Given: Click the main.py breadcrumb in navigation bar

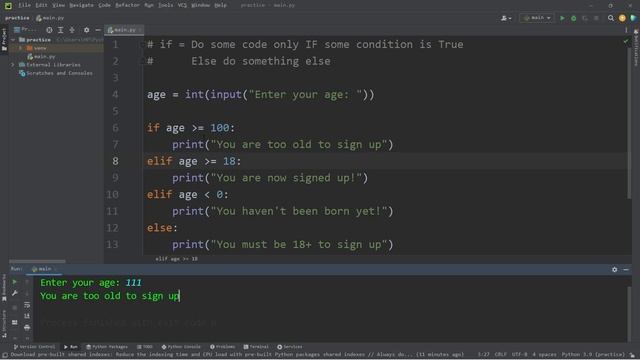Looking at the screenshot, I should coord(50,18).
